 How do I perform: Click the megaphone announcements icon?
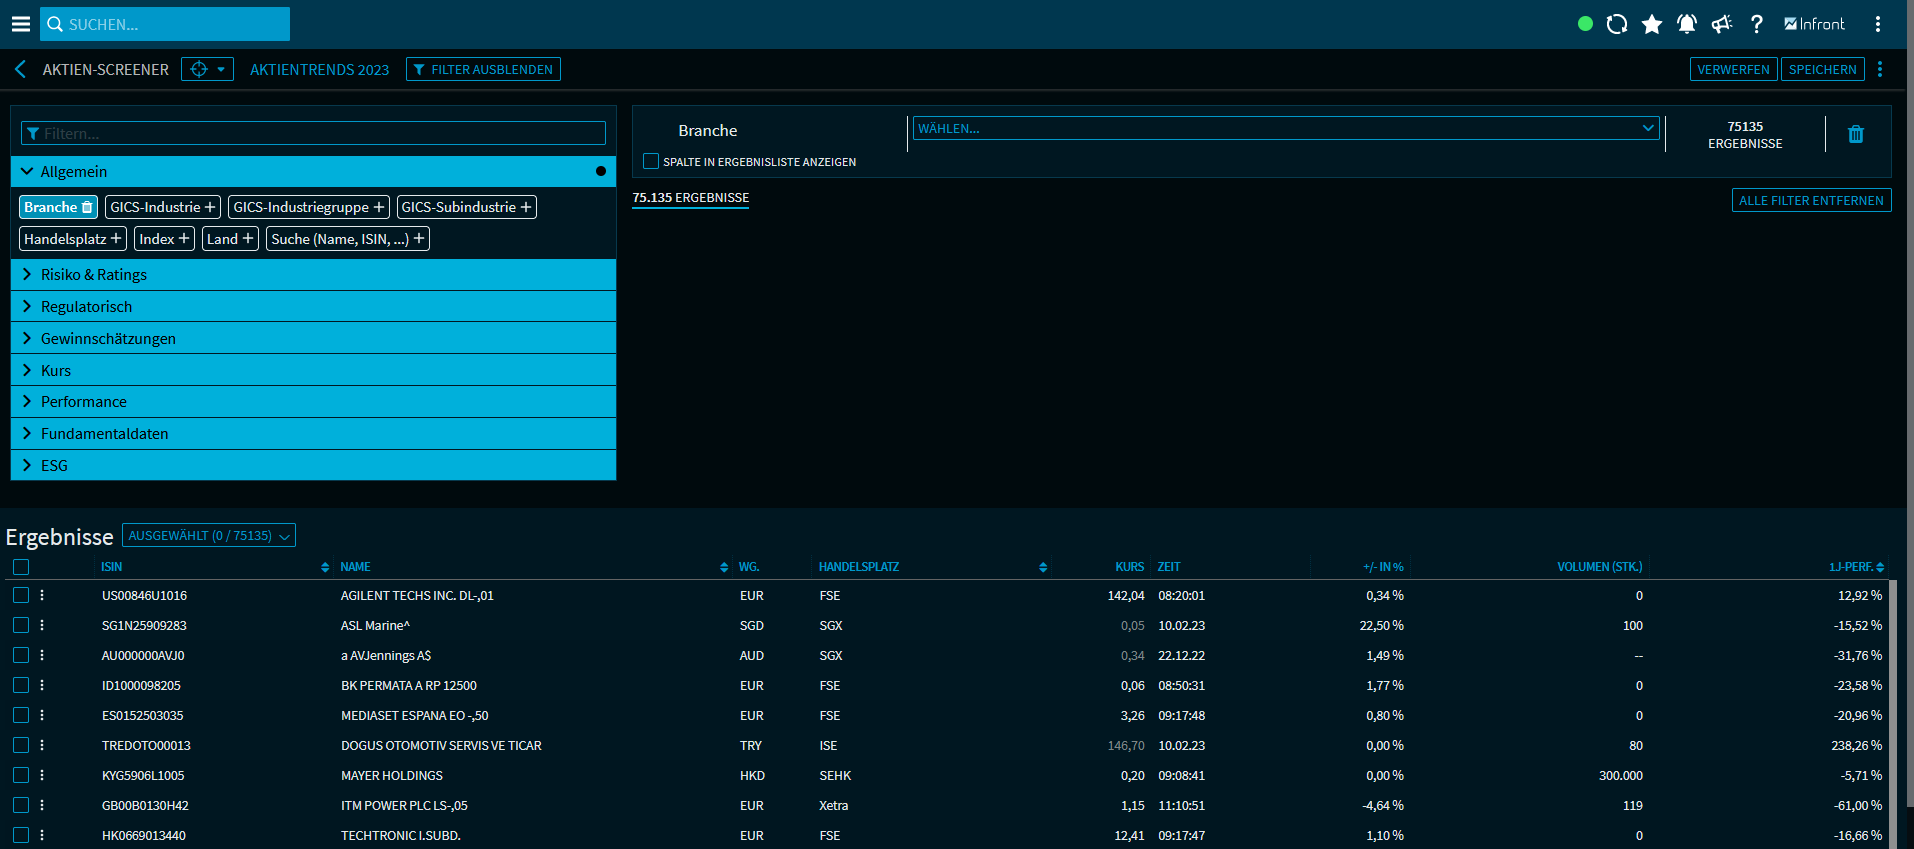1721,24
